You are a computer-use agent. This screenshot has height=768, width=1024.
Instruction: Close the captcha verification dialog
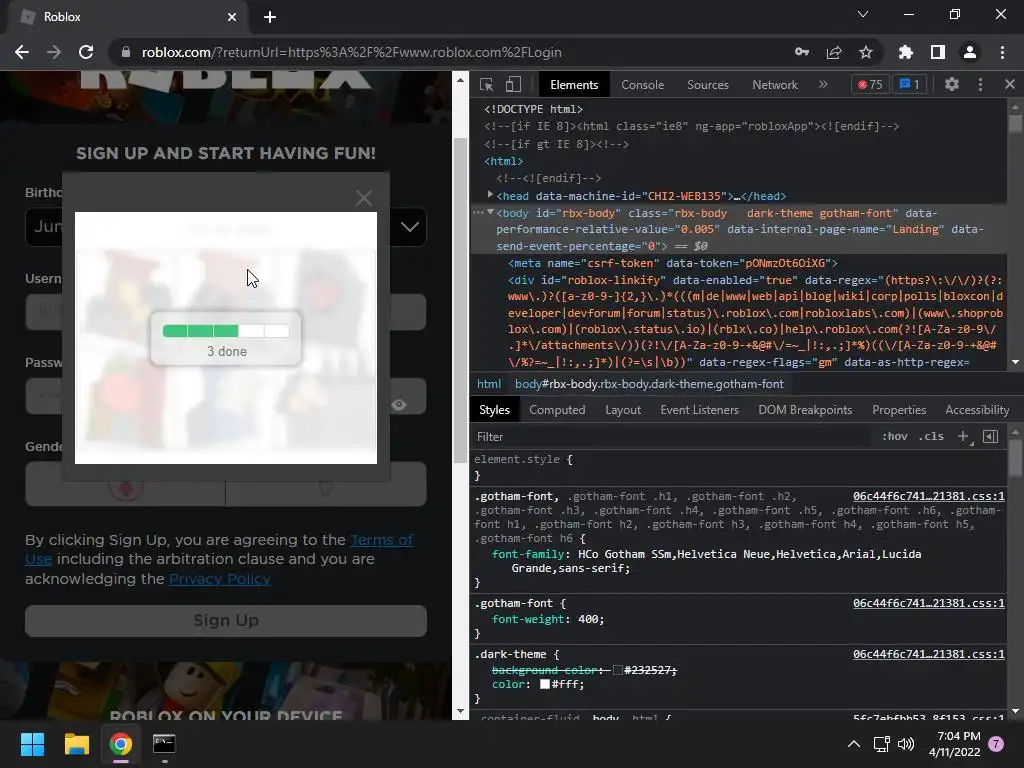[364, 198]
